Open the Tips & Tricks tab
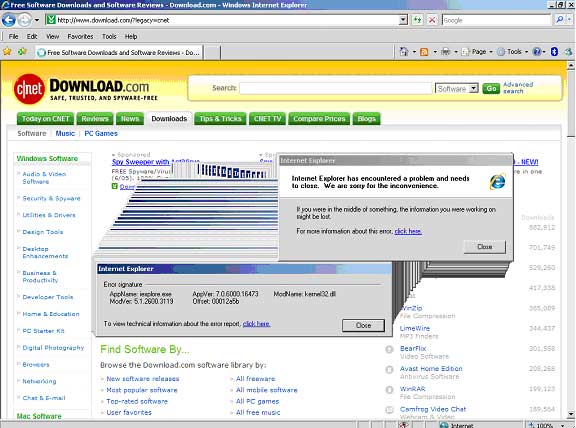Screen dimensions: 576x428 (x=220, y=119)
